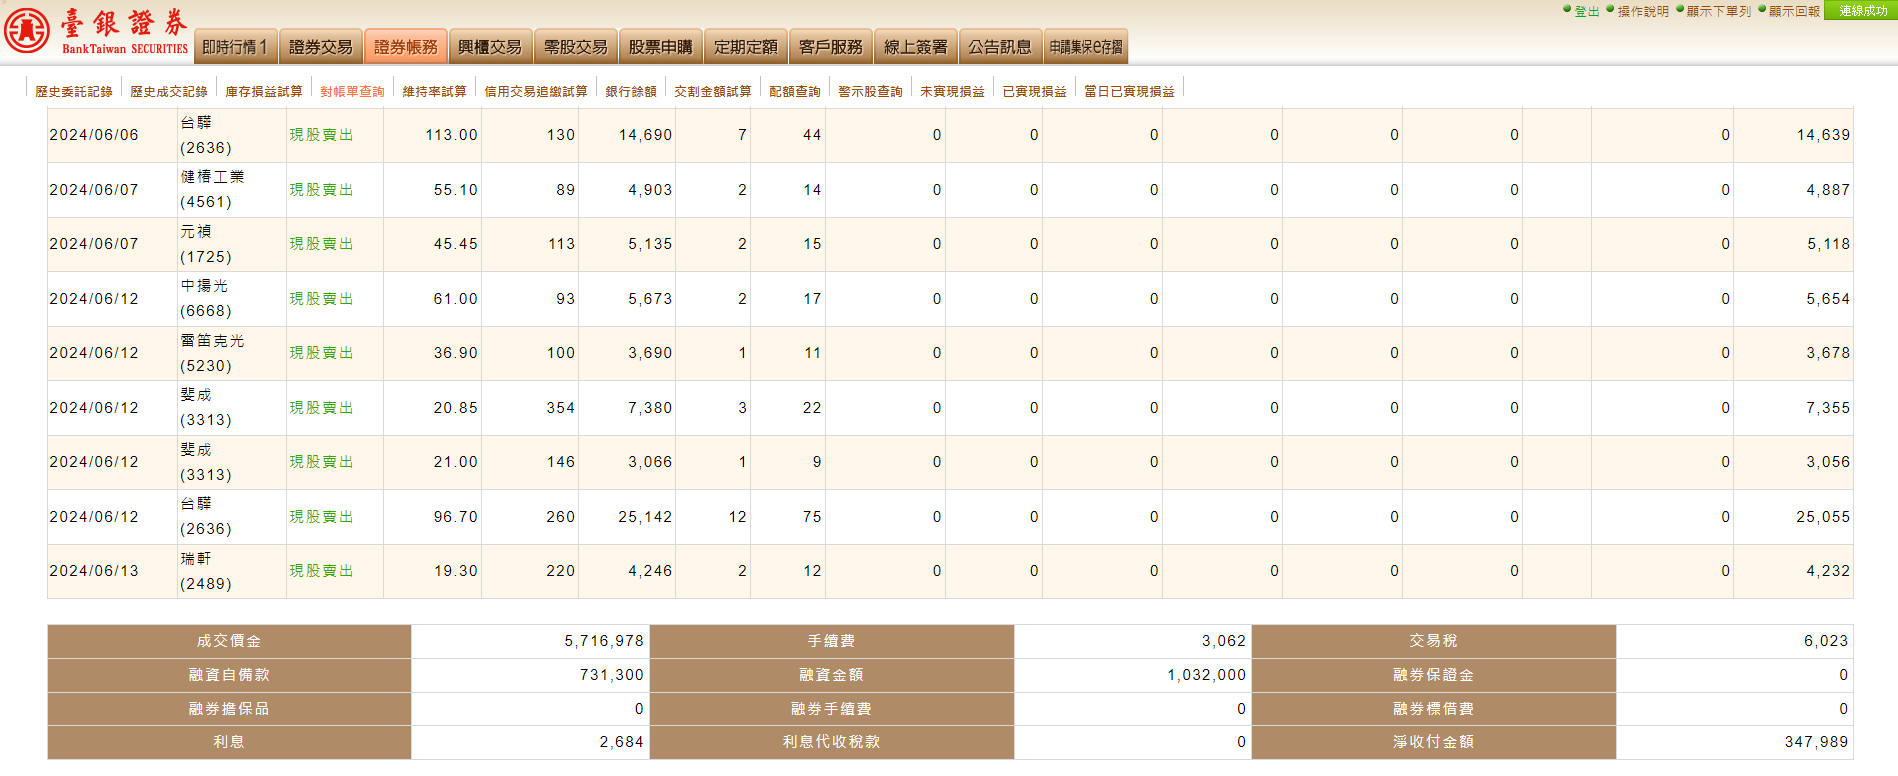
Task: Click the green 連線成功 status indicator
Action: [x=1861, y=11]
